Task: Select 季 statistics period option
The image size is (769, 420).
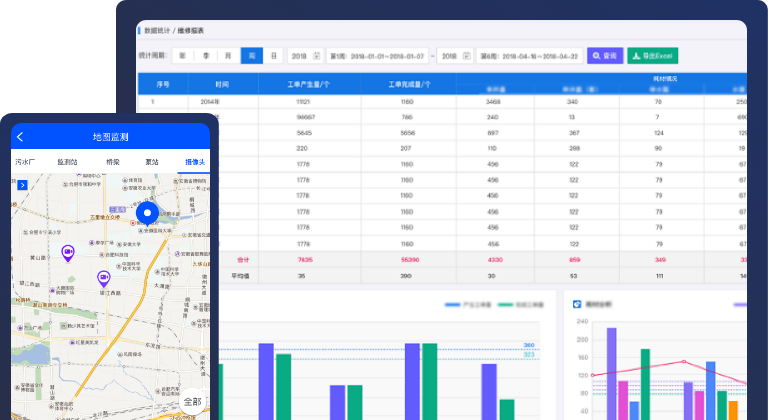Action: (x=206, y=56)
